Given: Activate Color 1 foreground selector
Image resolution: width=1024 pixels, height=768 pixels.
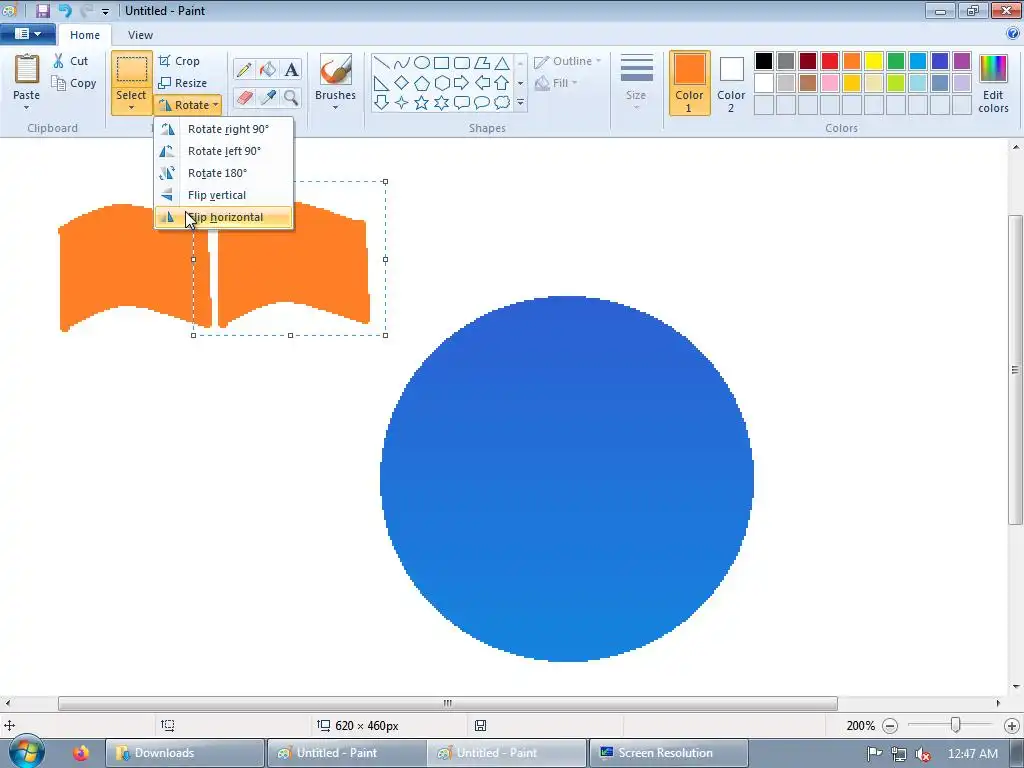Looking at the screenshot, I should (690, 84).
